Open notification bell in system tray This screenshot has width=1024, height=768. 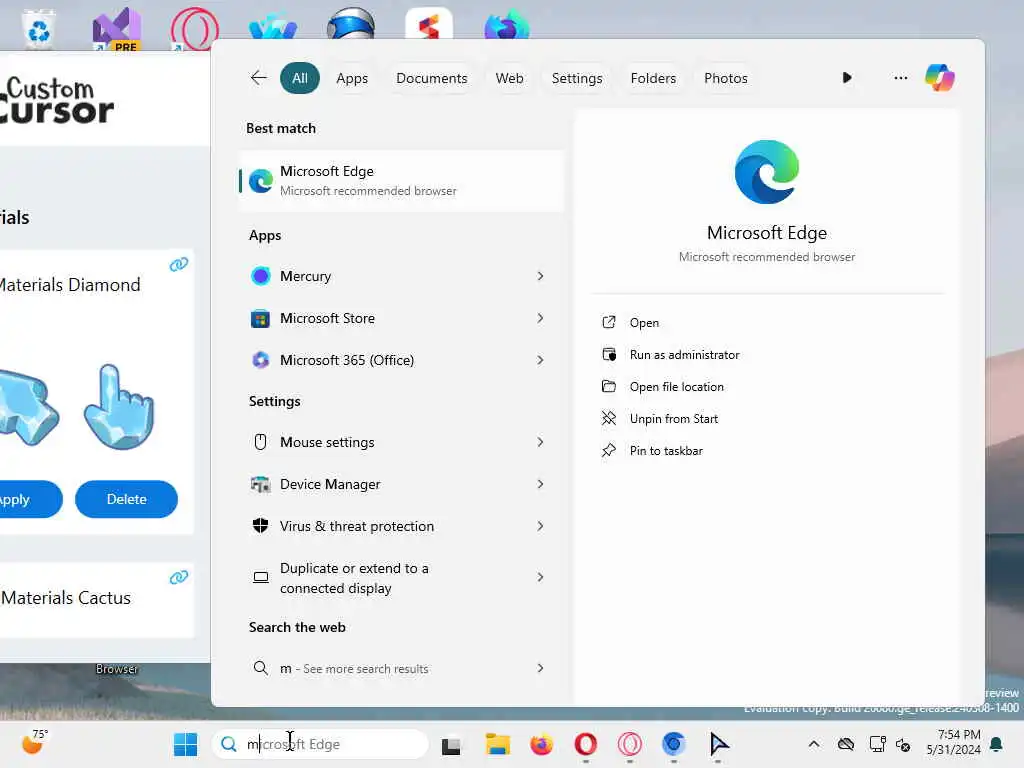pyautogui.click(x=997, y=744)
